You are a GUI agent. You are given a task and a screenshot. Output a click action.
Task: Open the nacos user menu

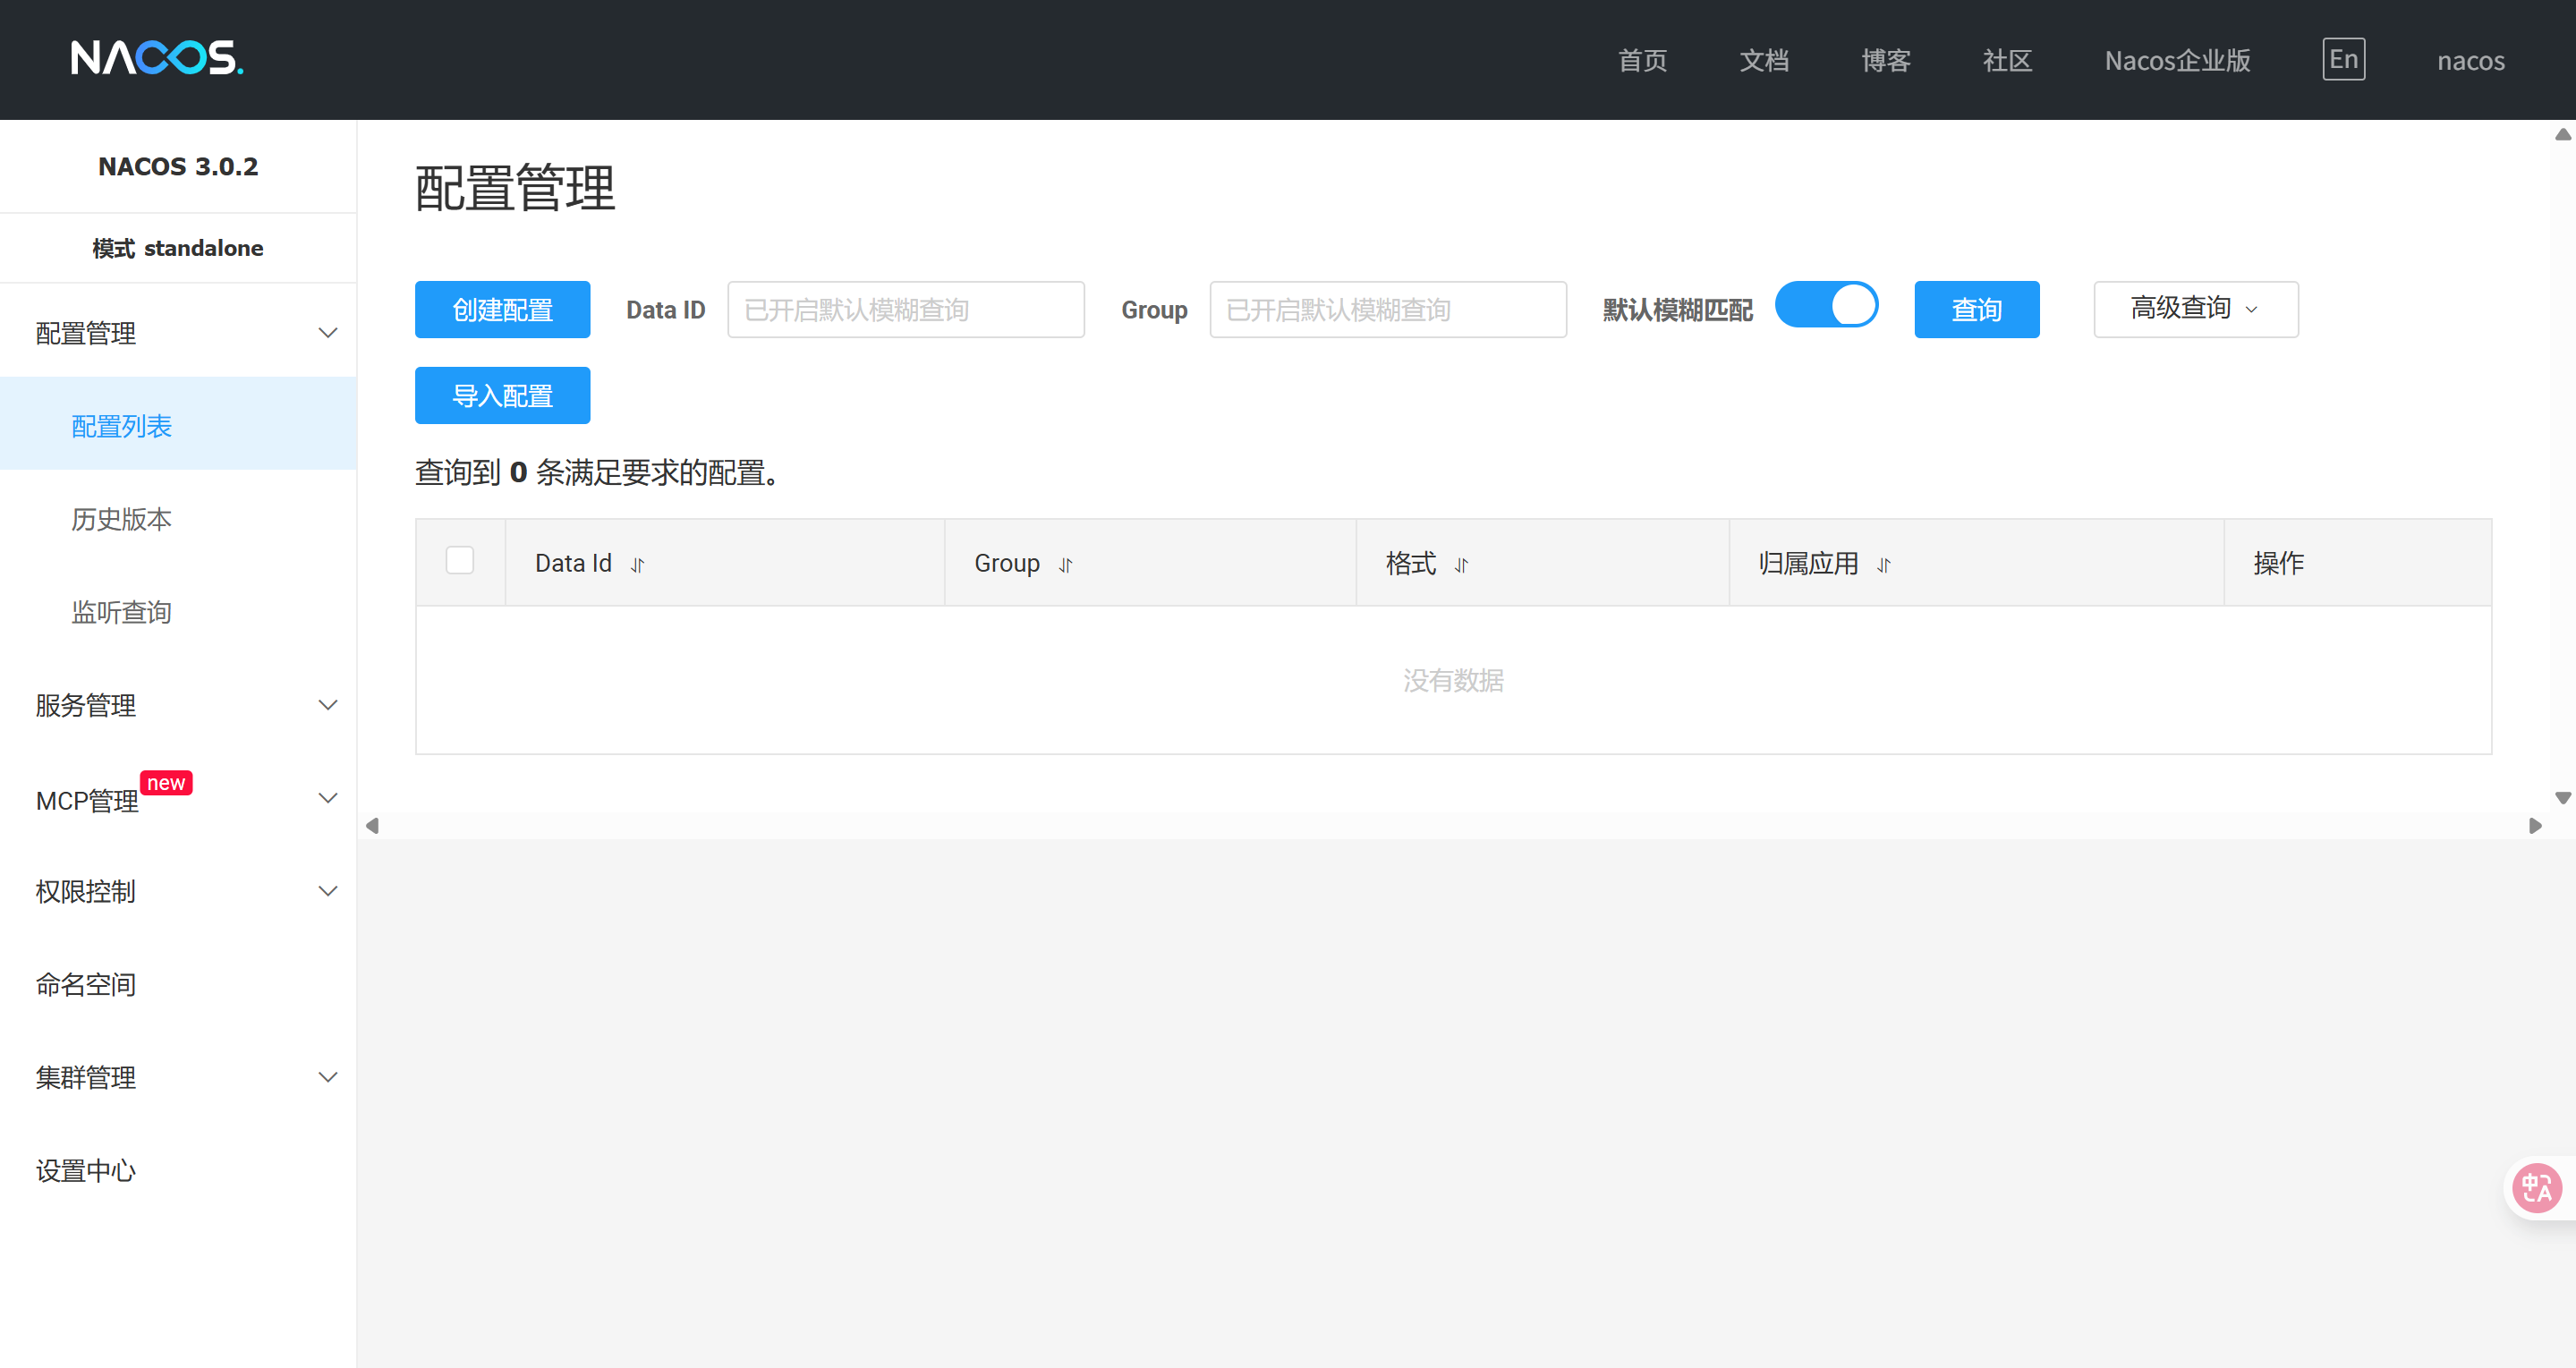(x=2470, y=60)
